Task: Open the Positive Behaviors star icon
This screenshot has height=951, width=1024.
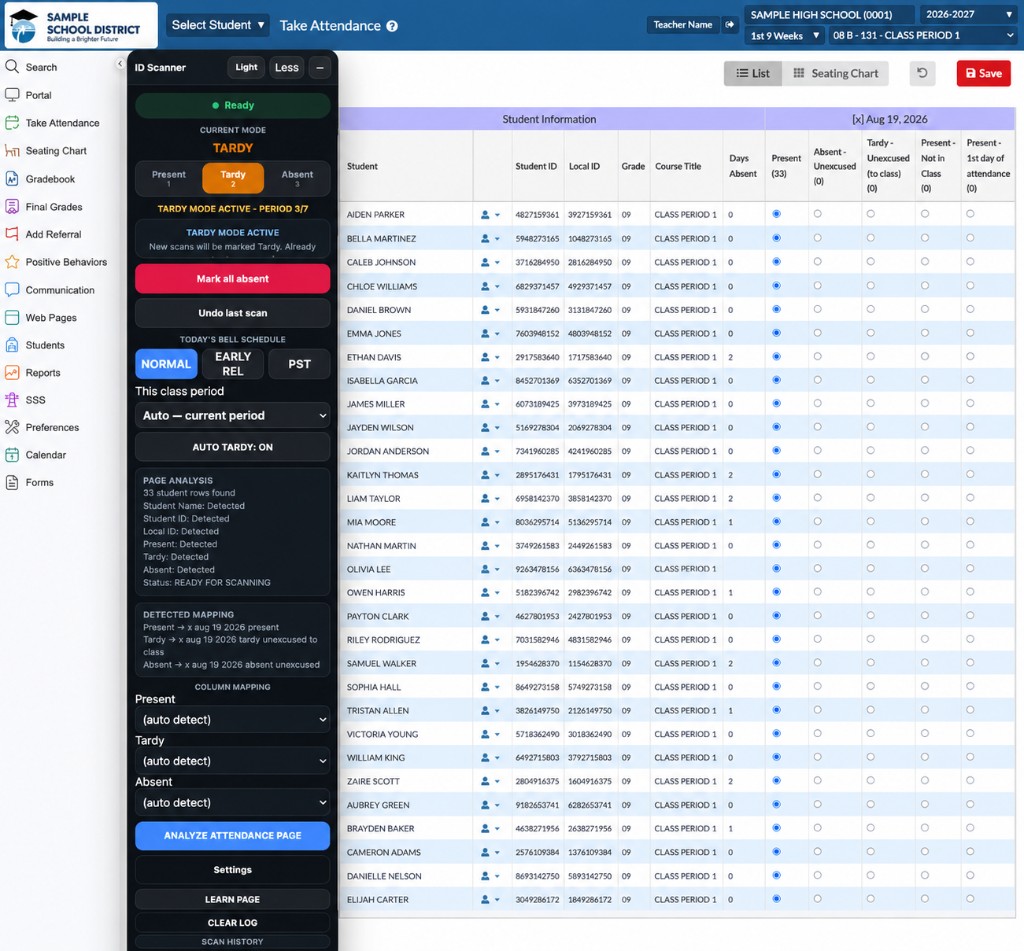Action: click(12, 262)
